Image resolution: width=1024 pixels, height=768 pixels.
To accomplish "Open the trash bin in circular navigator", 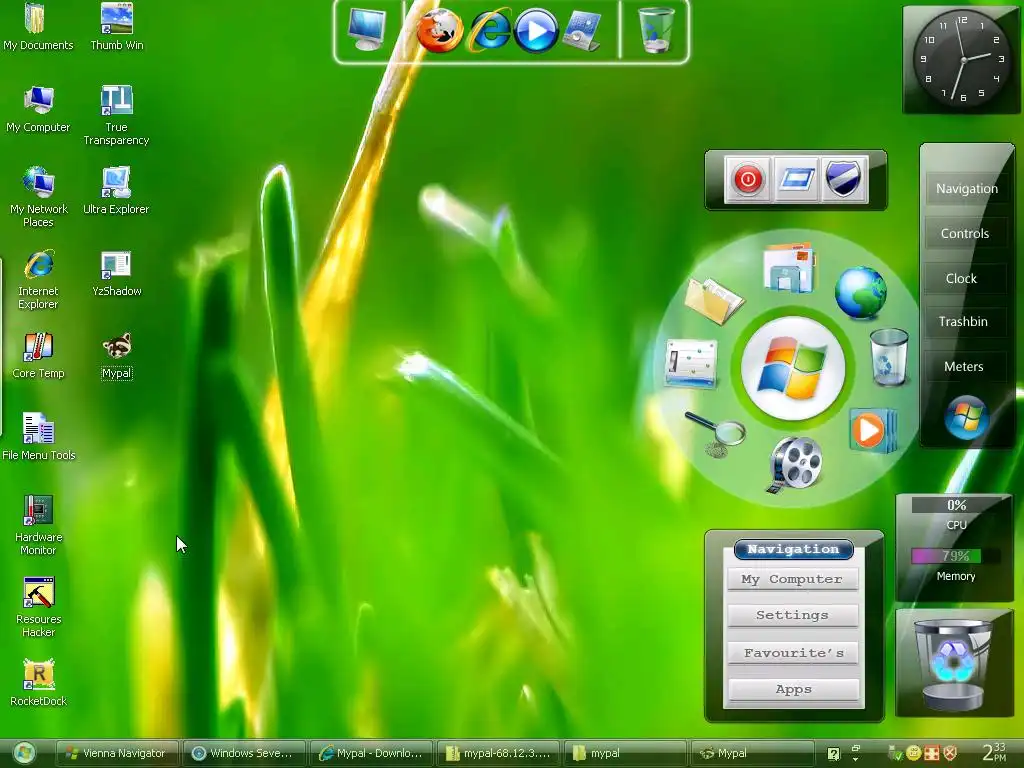I will (889, 357).
